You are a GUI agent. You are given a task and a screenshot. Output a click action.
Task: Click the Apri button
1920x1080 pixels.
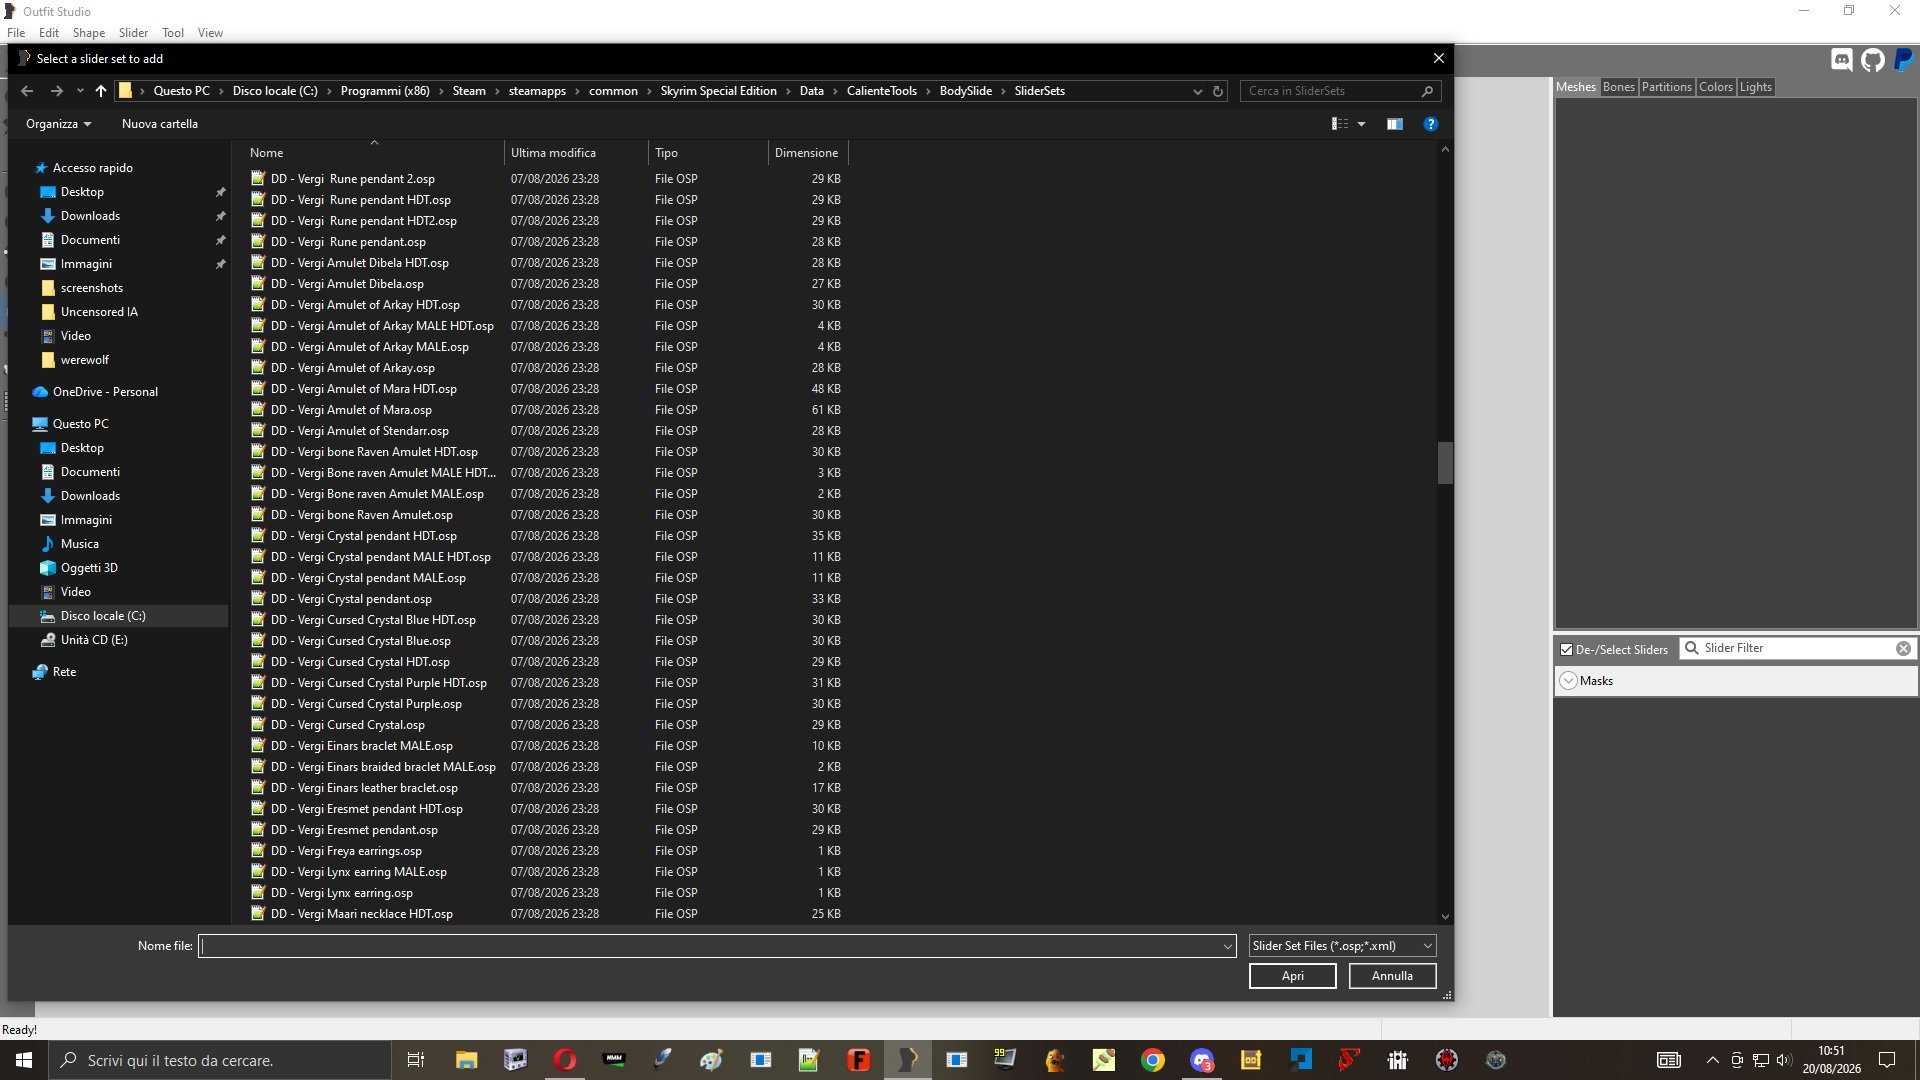pos(1292,976)
